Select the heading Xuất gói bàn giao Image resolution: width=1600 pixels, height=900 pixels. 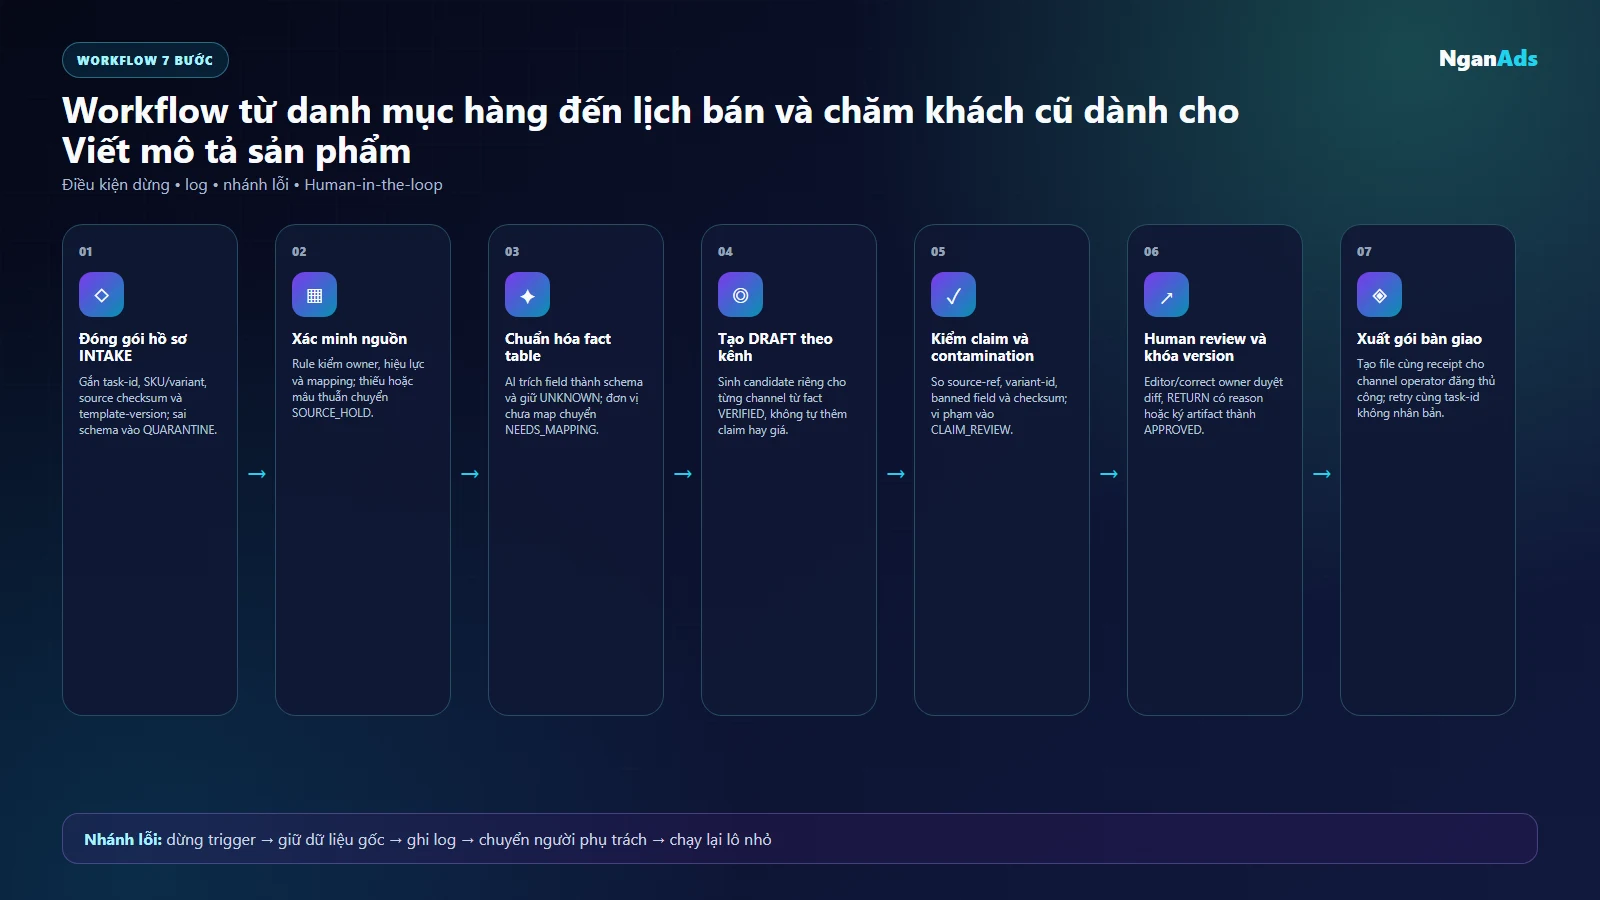(x=1419, y=339)
